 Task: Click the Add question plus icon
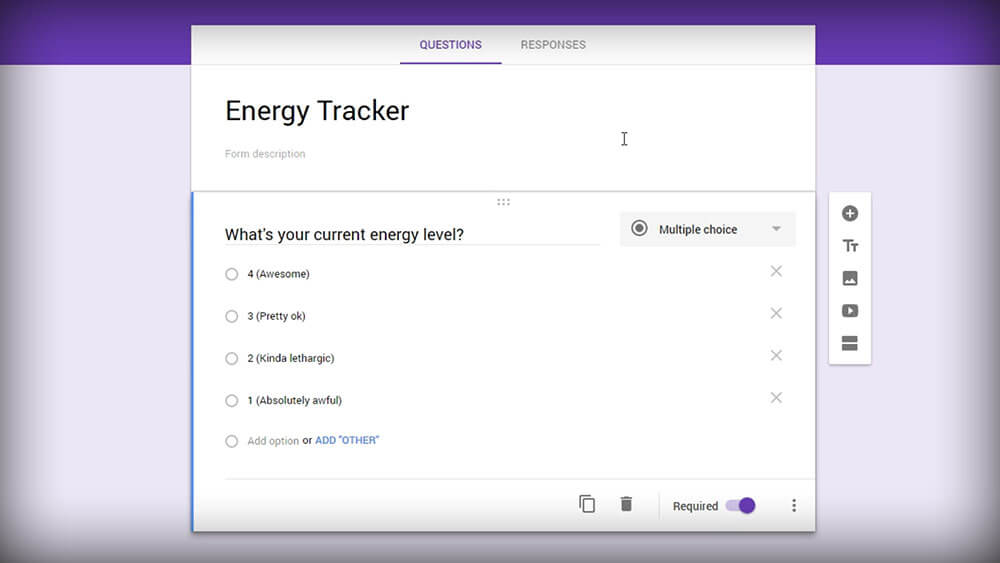(850, 213)
